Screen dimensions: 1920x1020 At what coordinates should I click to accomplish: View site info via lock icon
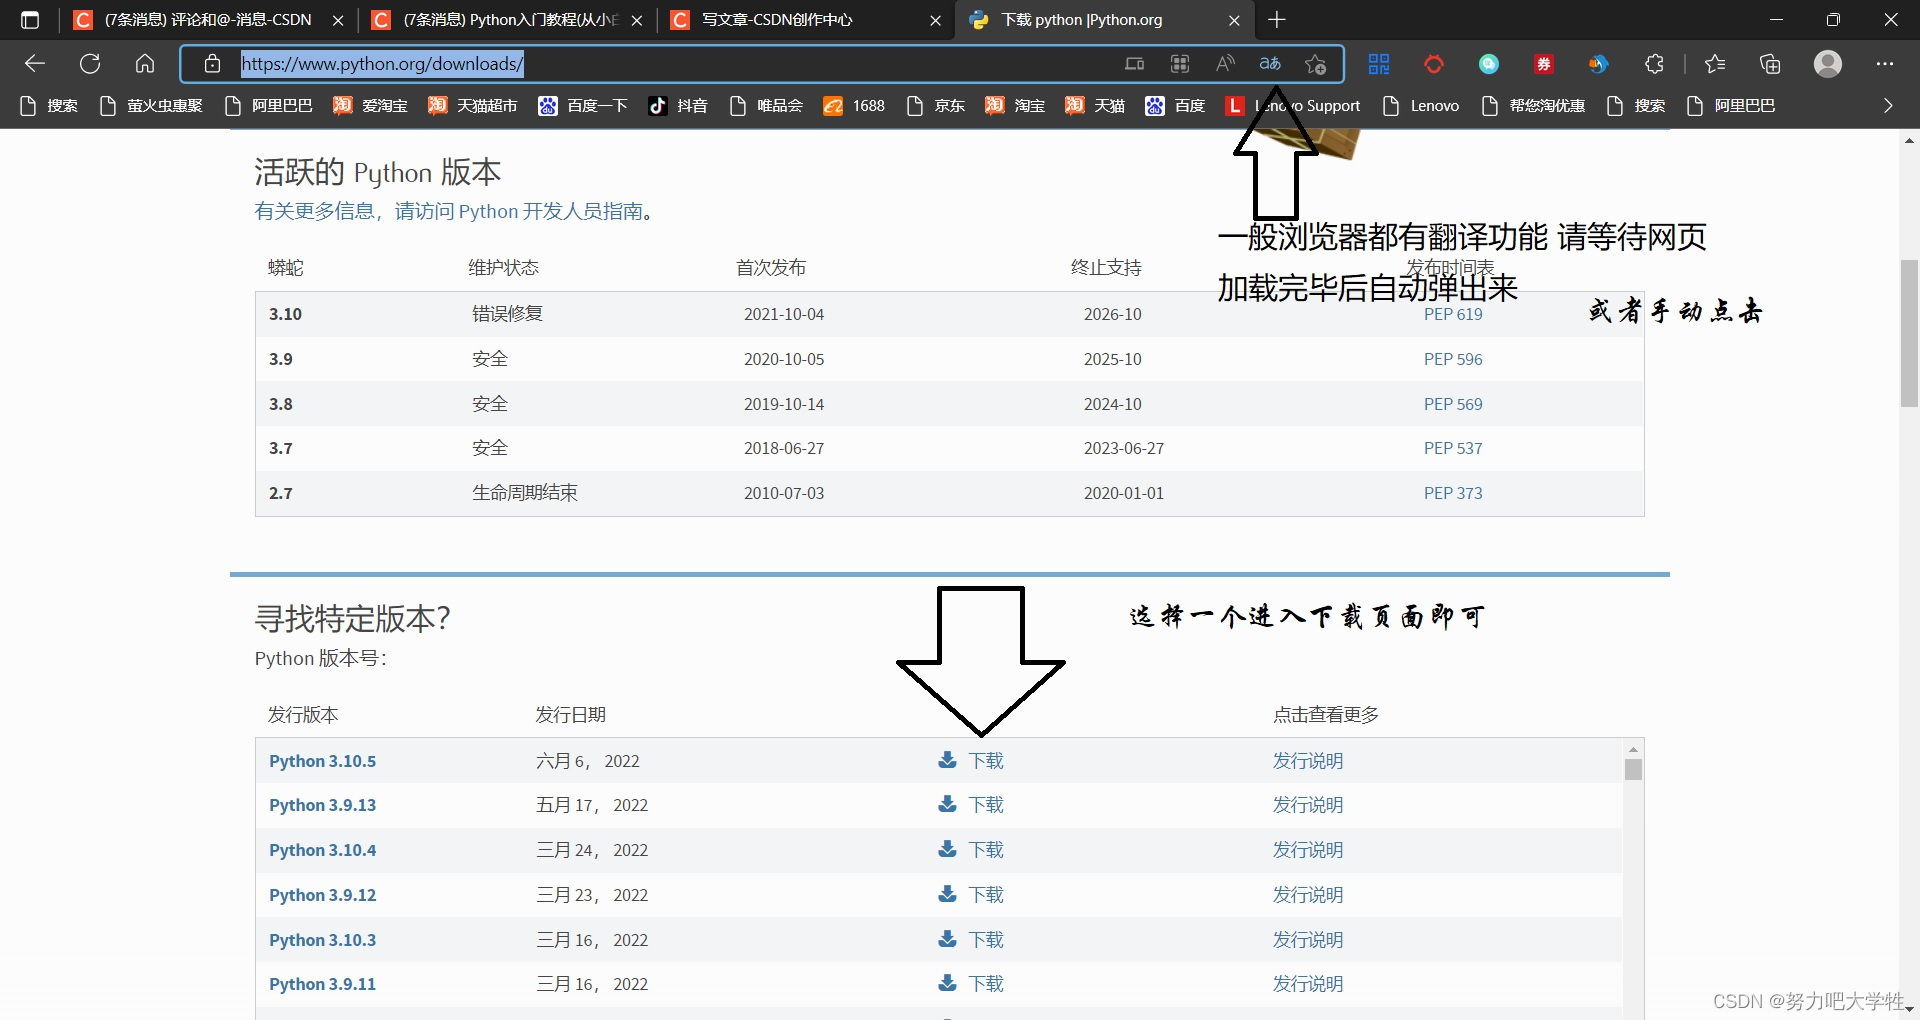[x=212, y=64]
